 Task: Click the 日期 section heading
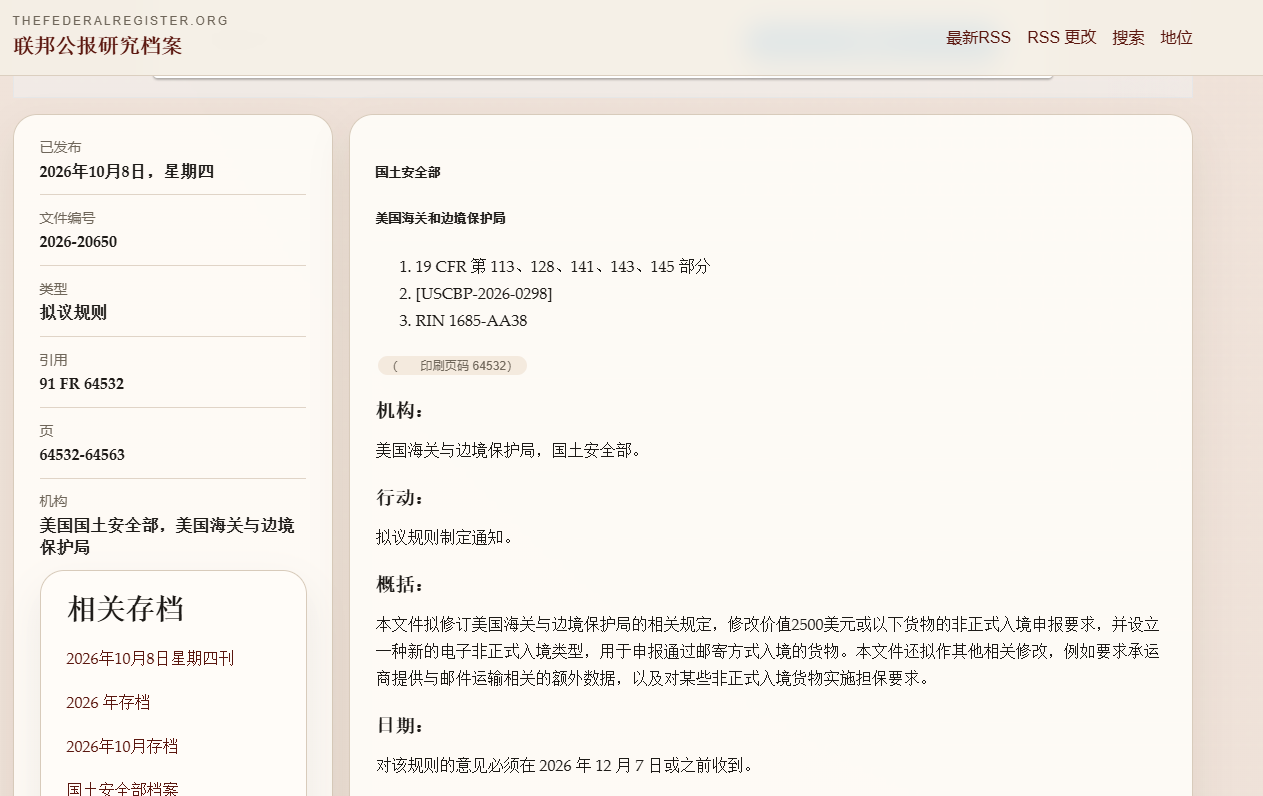[x=400, y=725]
